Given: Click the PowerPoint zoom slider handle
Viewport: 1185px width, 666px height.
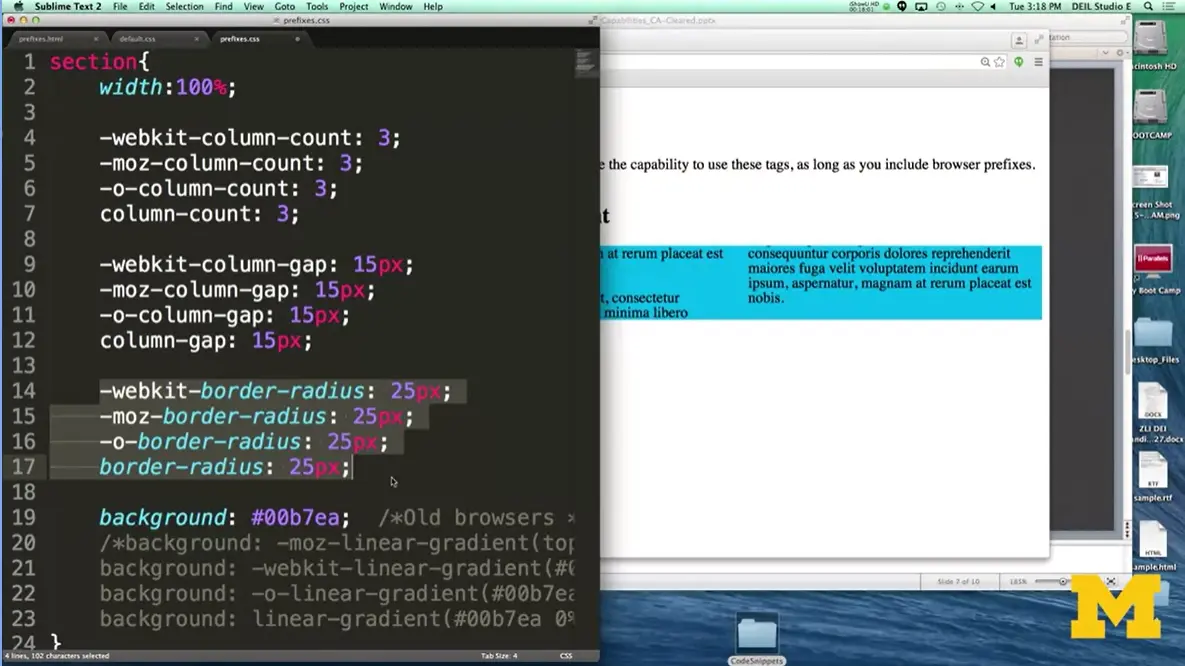Looking at the screenshot, I should (1063, 581).
